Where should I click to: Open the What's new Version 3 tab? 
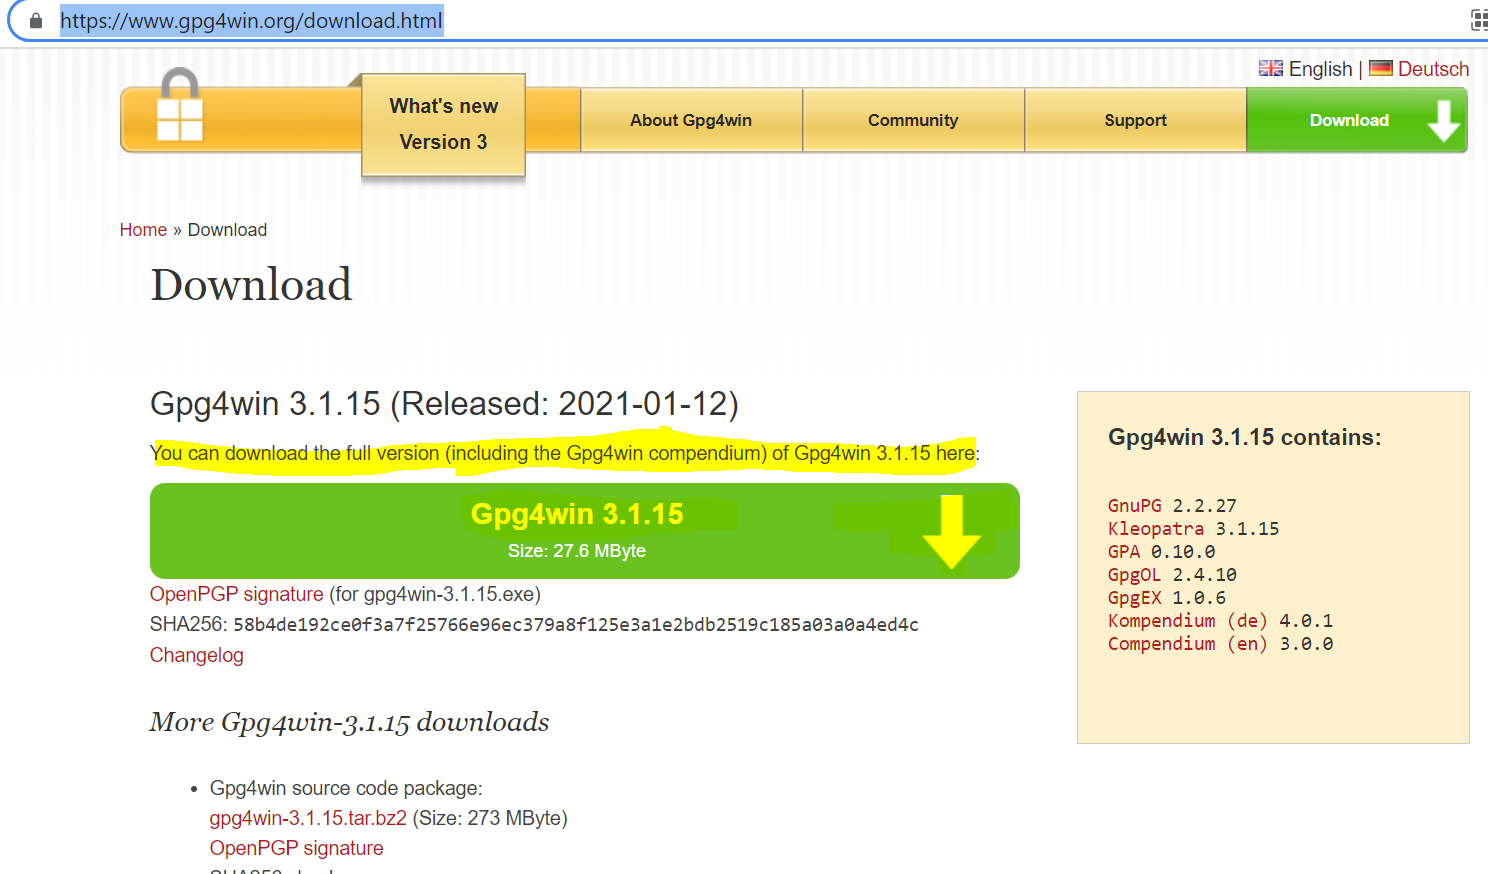[x=443, y=124]
